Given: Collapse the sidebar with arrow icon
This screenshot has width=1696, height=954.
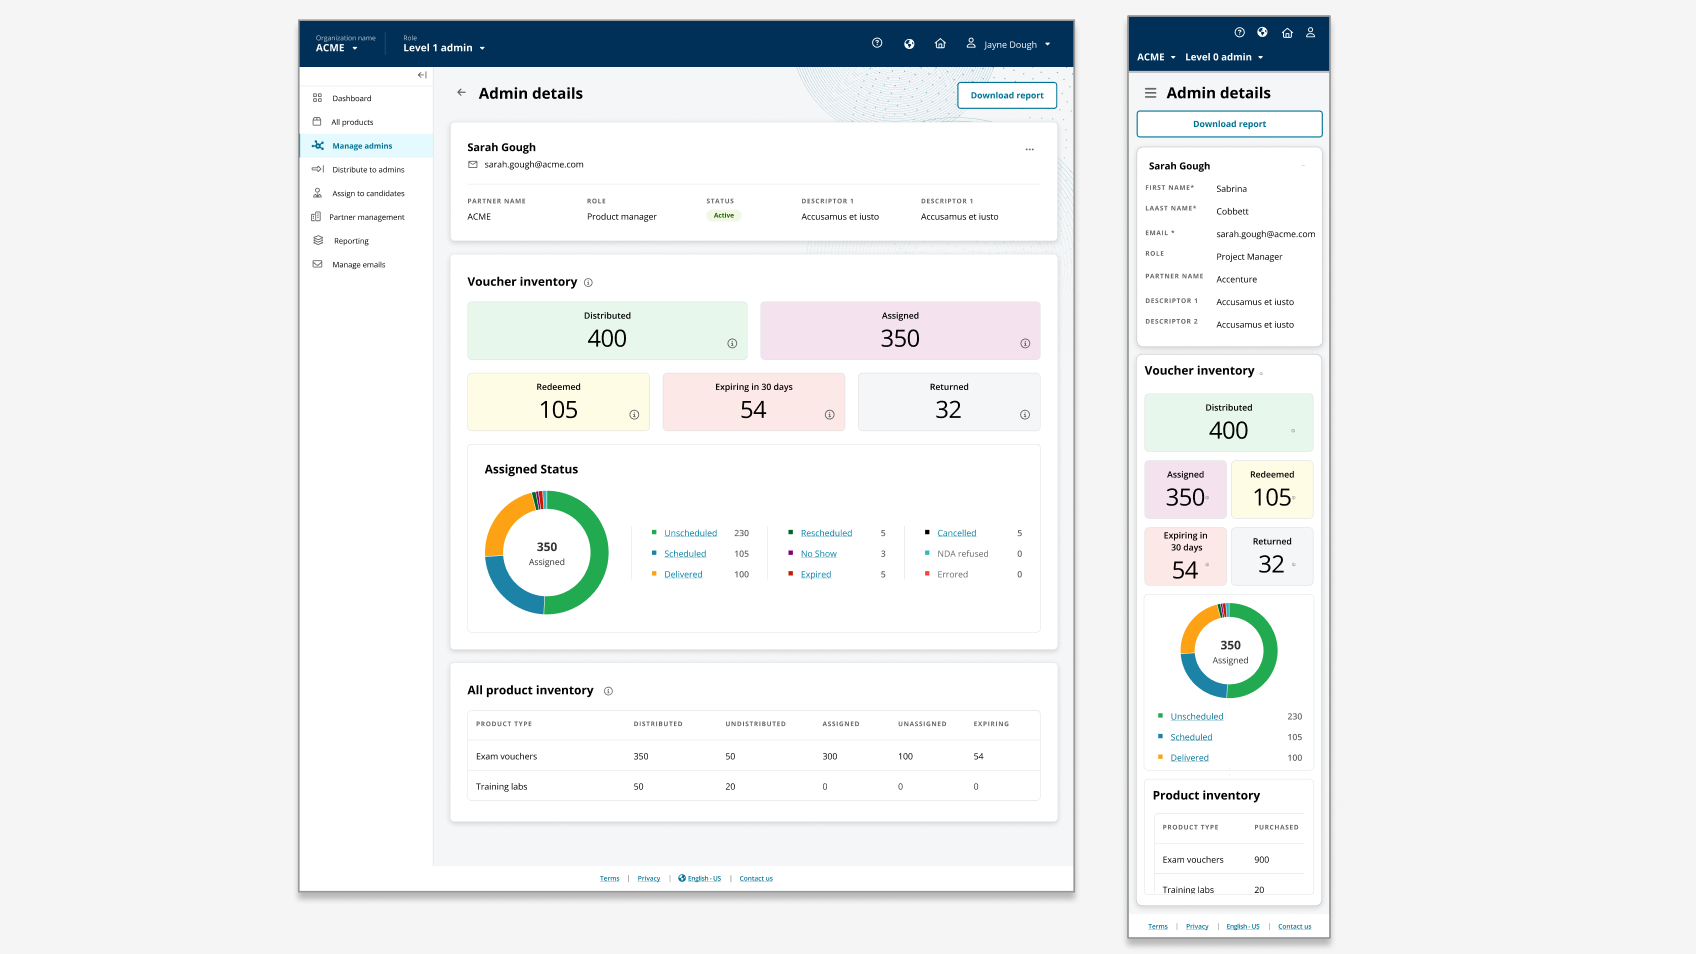Looking at the screenshot, I should point(422,75).
